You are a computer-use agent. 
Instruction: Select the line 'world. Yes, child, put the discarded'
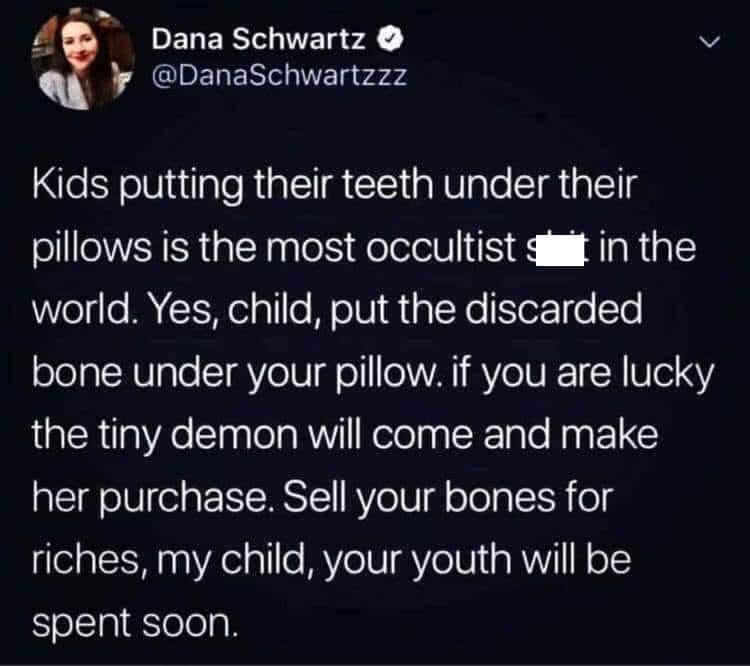coord(337,310)
